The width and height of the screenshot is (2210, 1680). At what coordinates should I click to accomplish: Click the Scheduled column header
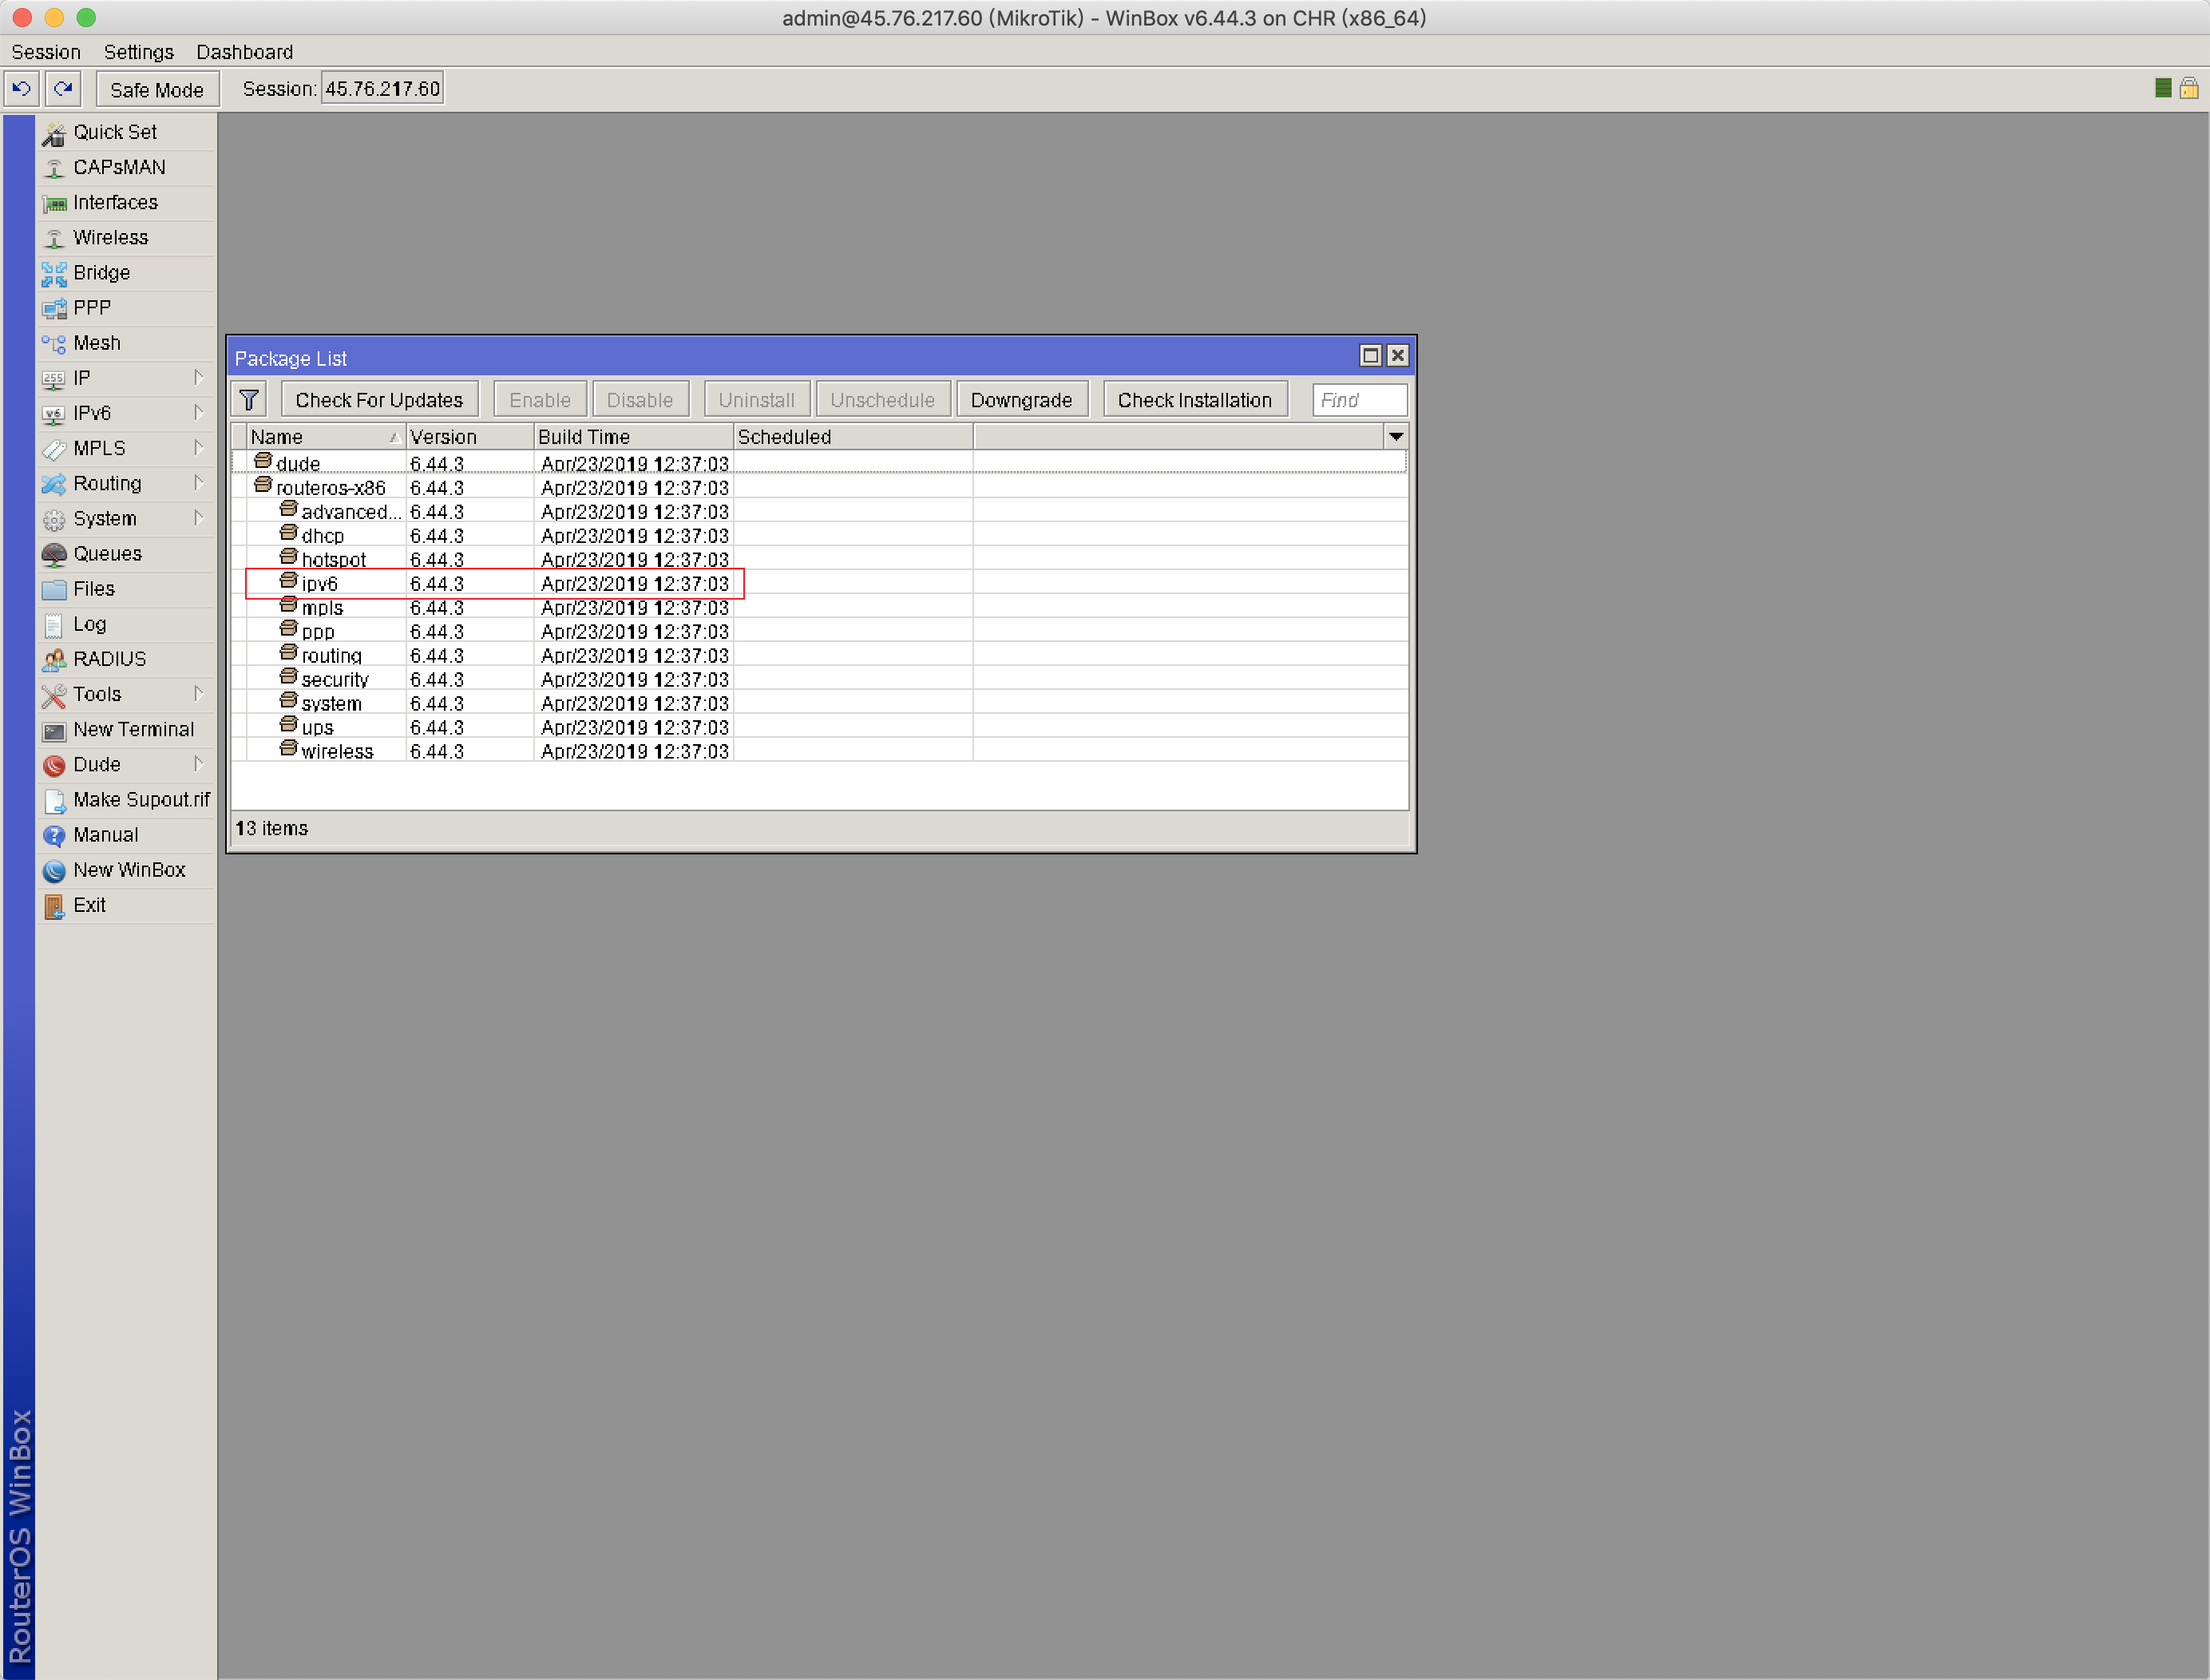pos(853,437)
